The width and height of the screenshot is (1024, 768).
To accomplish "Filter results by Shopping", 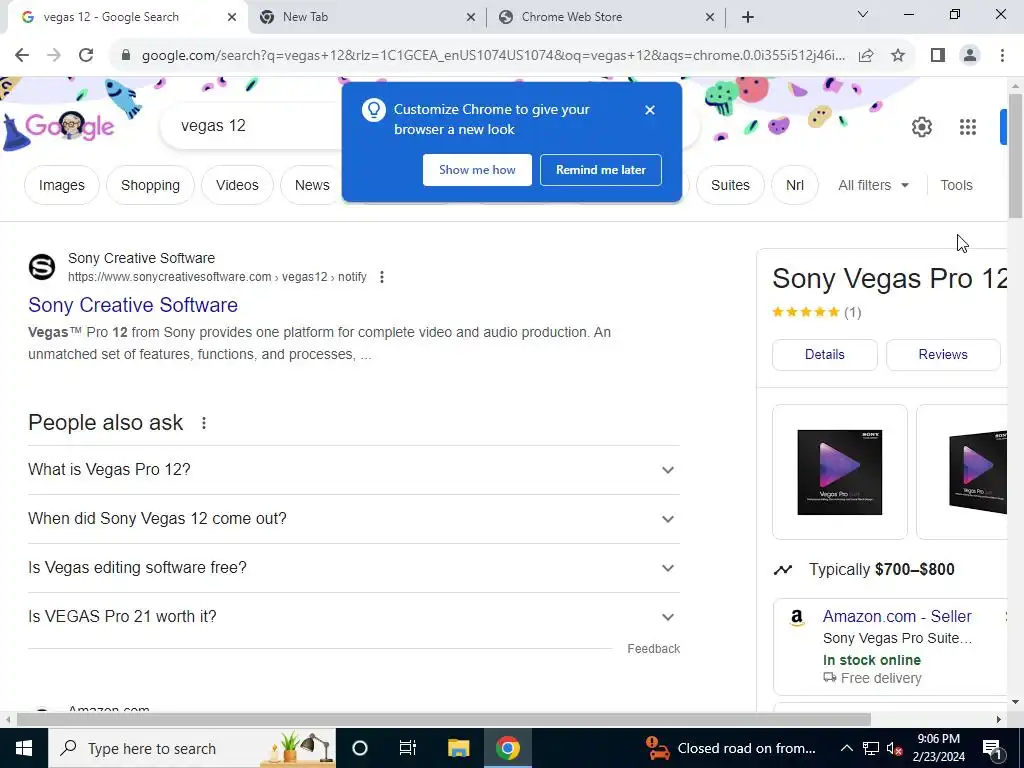I will click(x=150, y=185).
